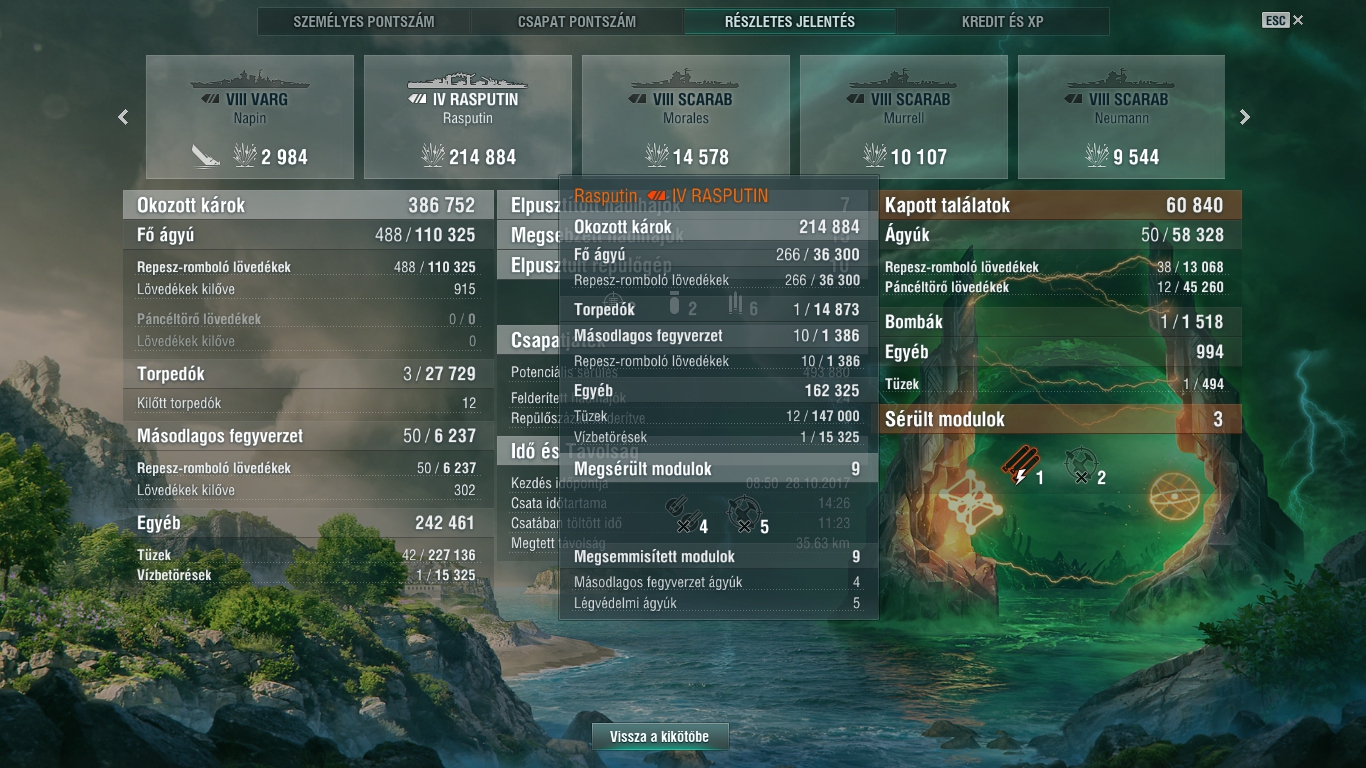Screen dimensions: 1366x768
Task: Show previous ships with the left arrow
Action: [123, 117]
